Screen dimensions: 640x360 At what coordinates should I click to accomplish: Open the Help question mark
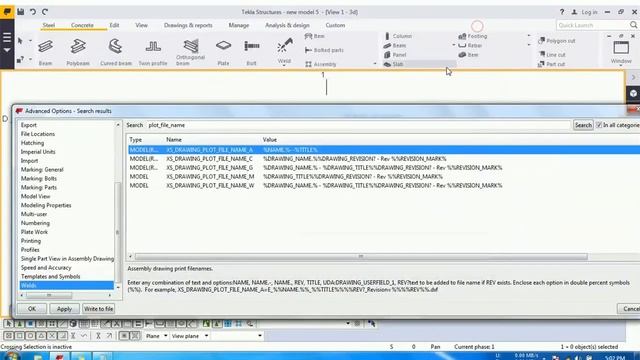tap(562, 12)
